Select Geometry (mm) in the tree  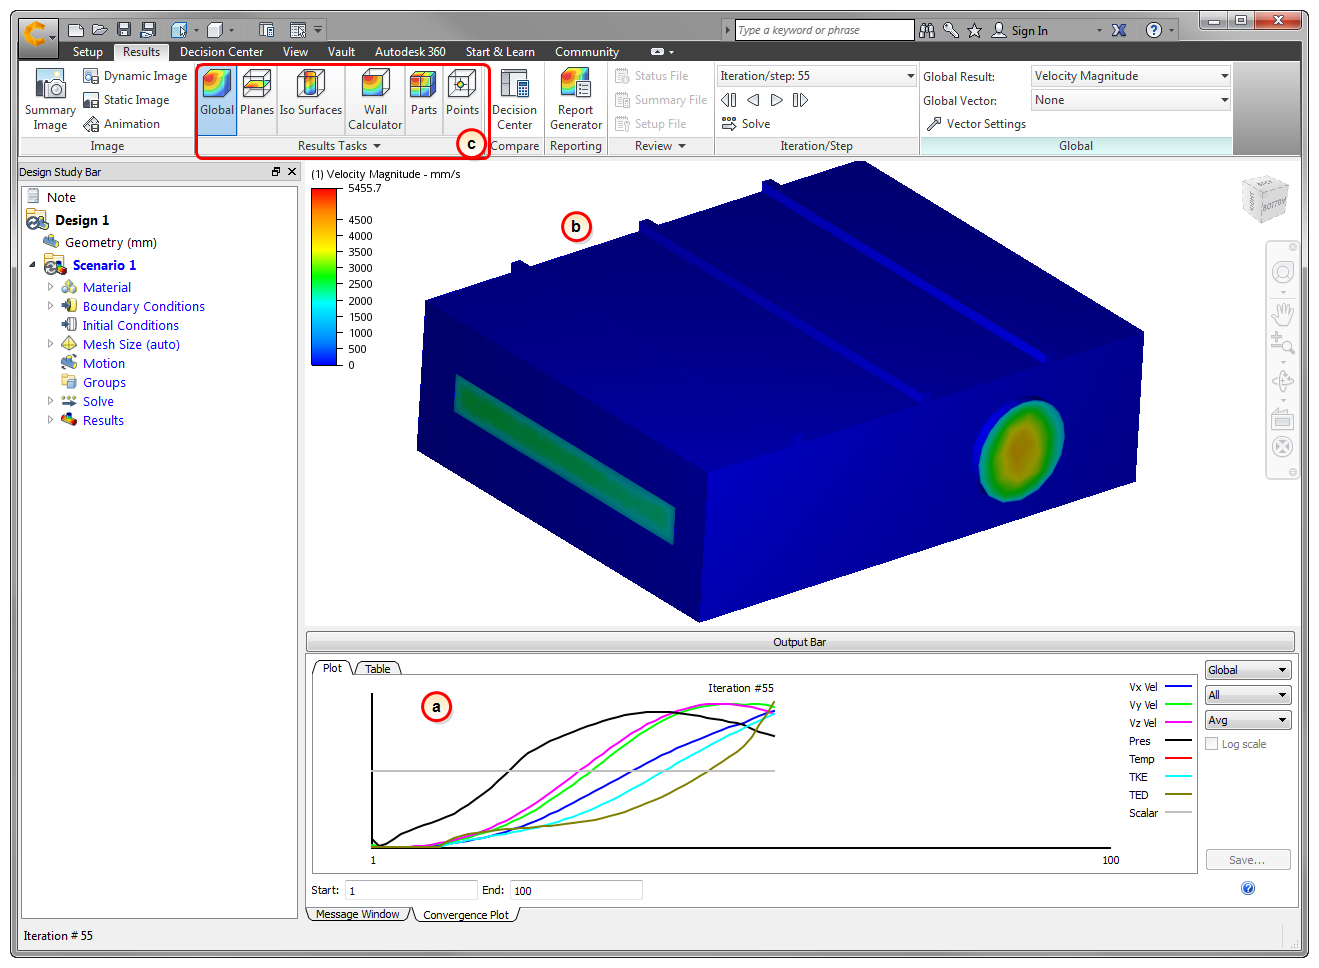(x=110, y=242)
